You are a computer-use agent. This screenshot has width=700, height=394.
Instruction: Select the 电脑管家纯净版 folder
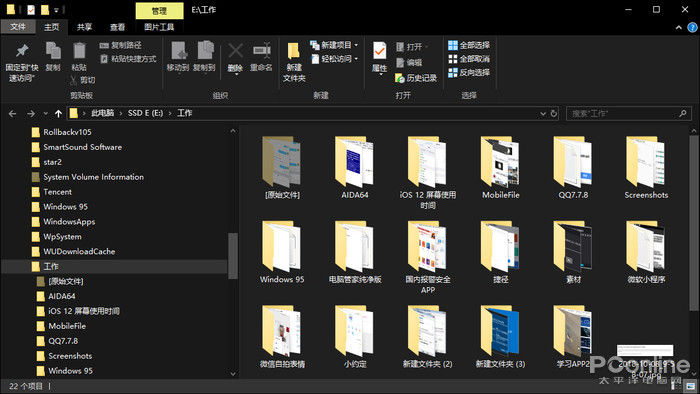pos(355,253)
